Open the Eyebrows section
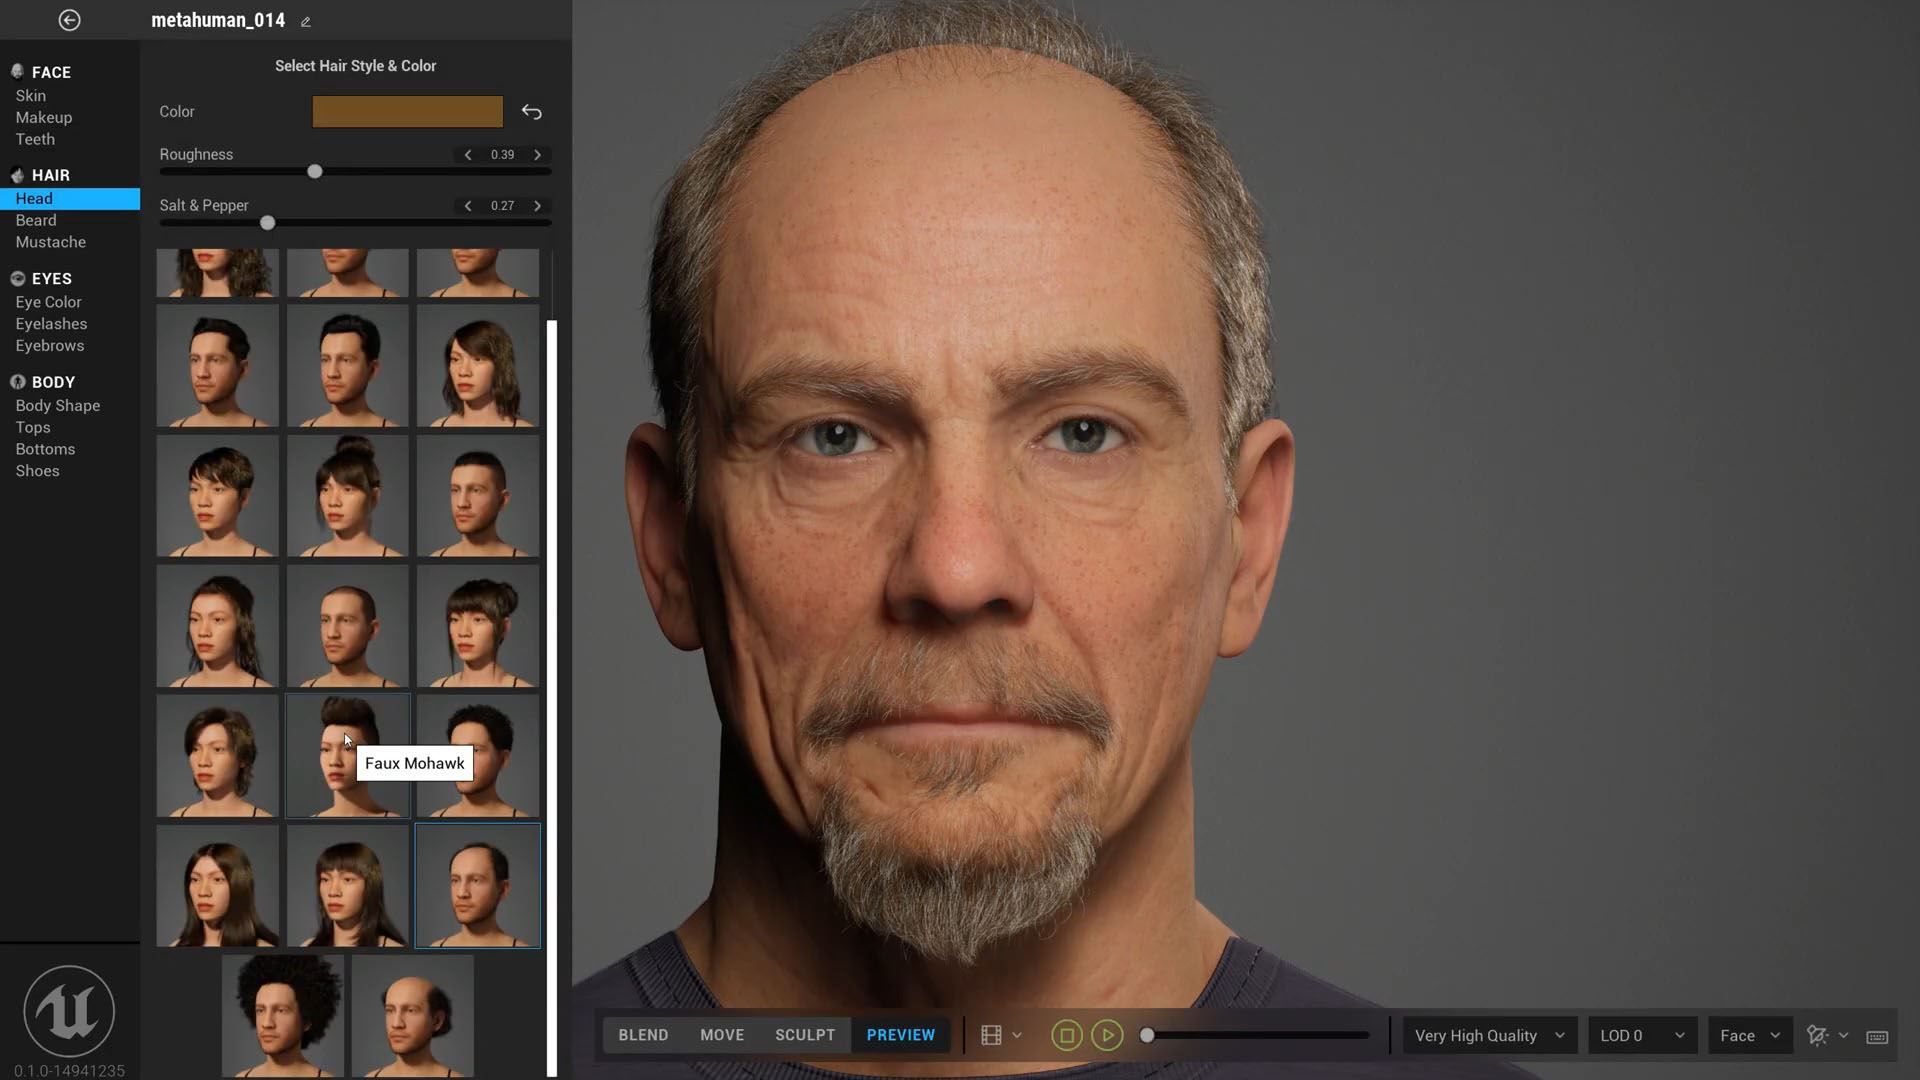The image size is (1920, 1080). (50, 346)
